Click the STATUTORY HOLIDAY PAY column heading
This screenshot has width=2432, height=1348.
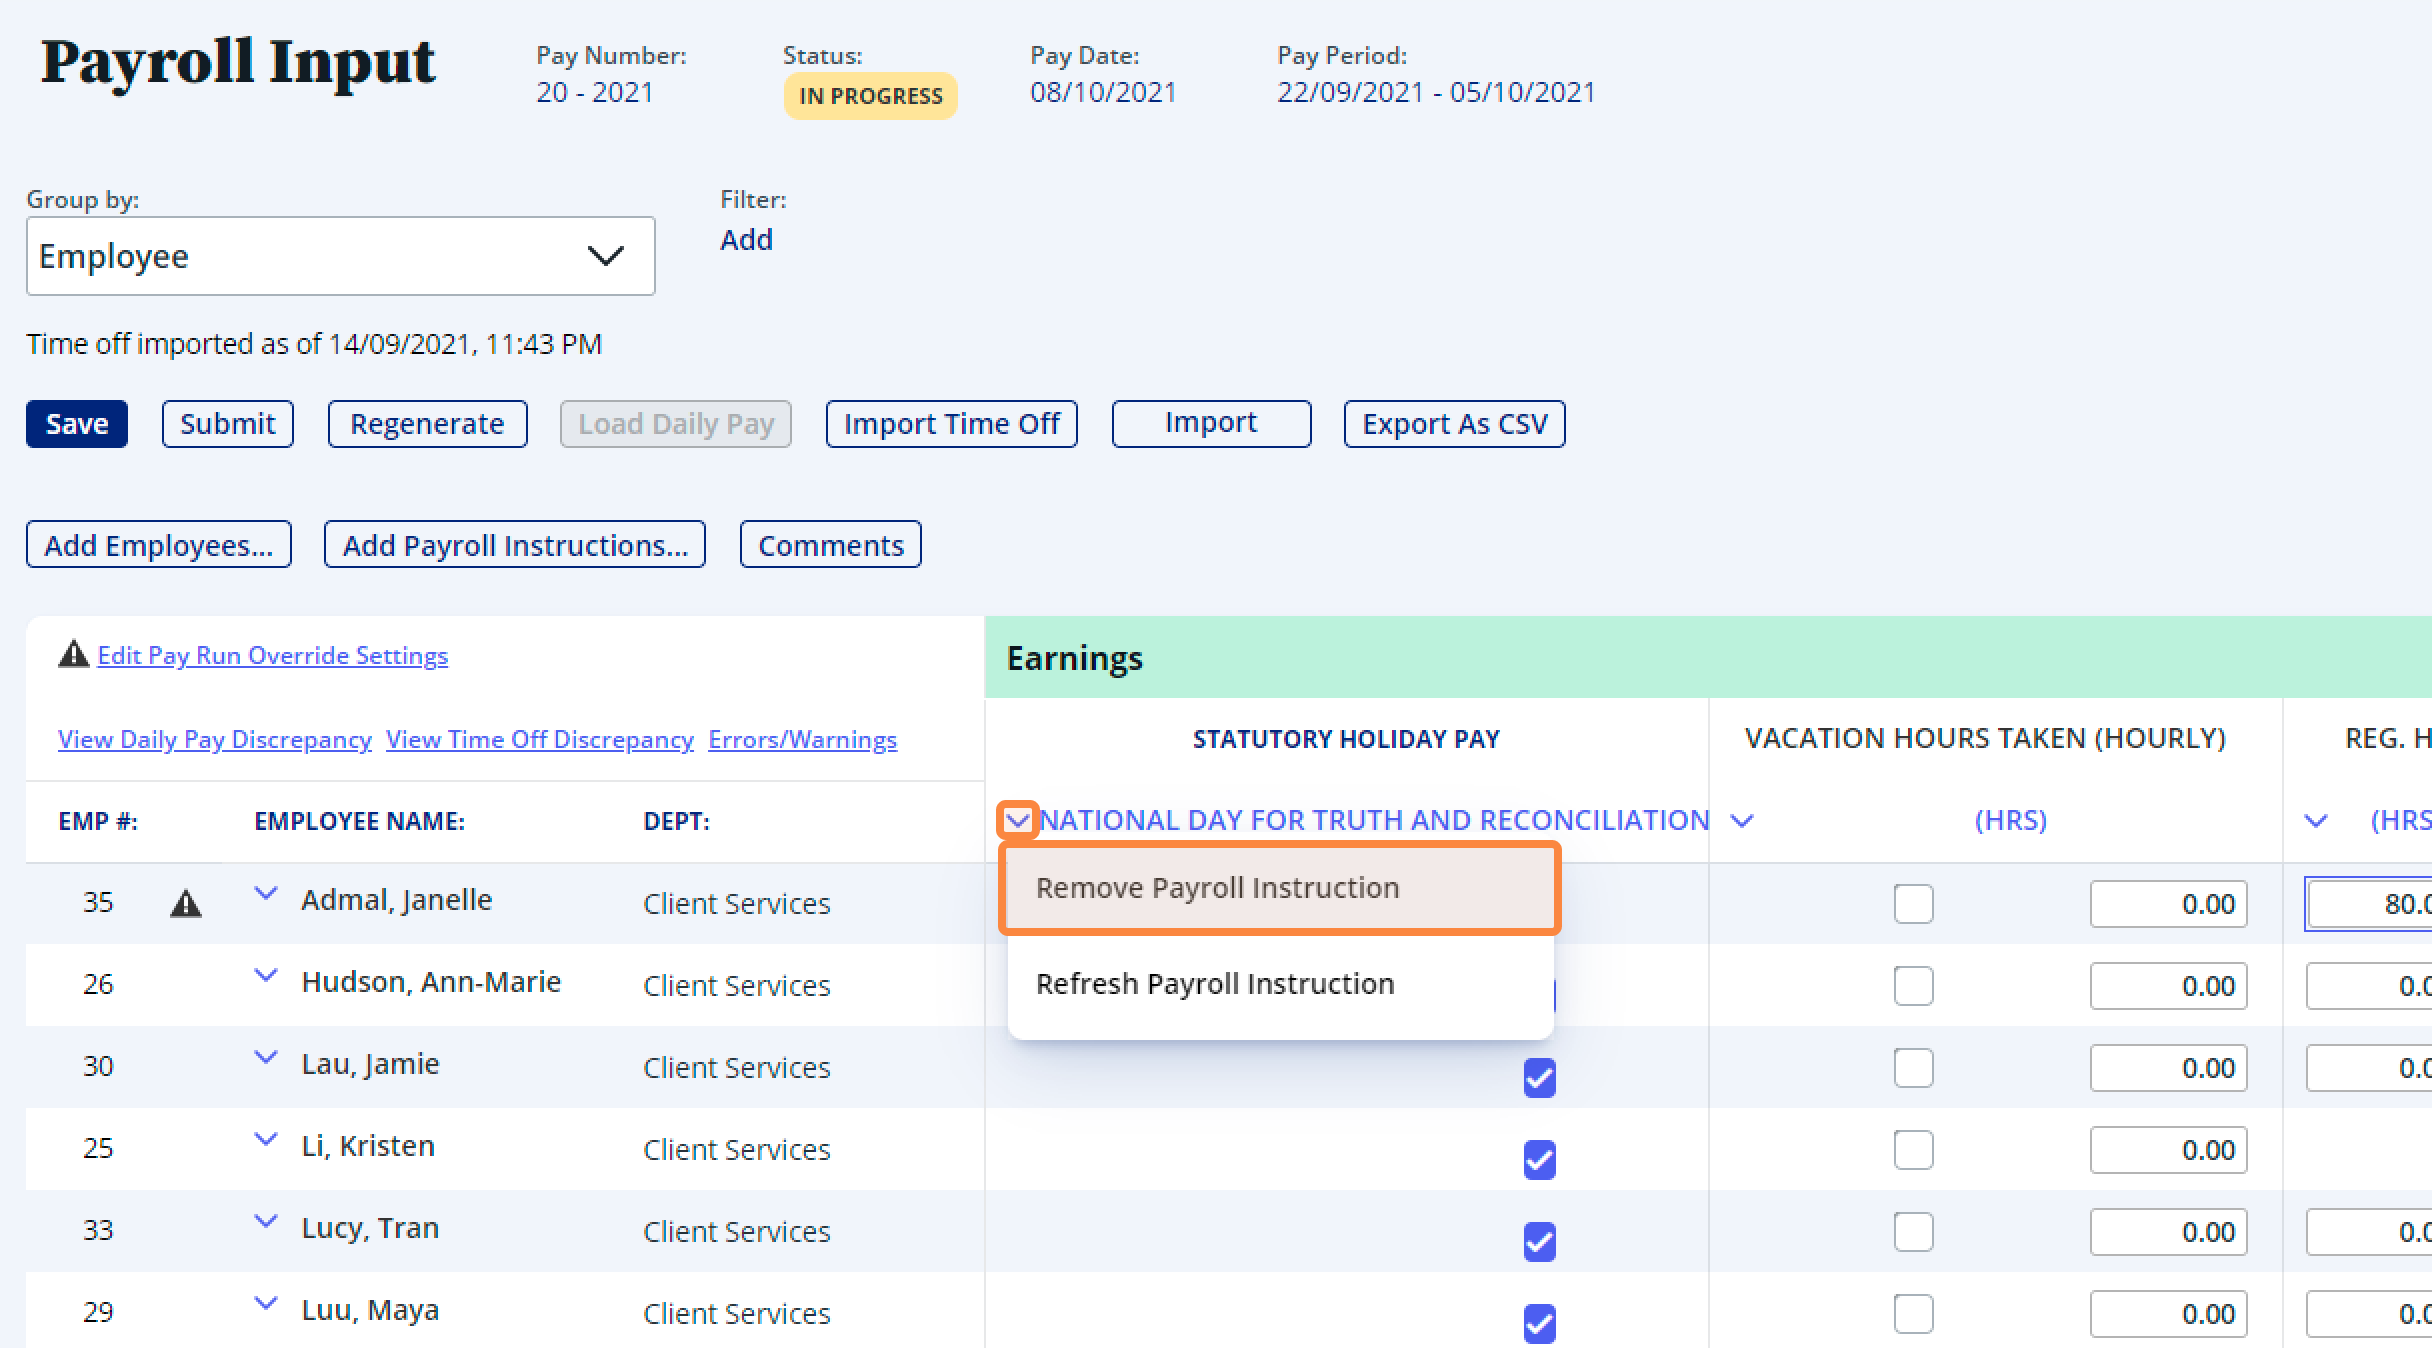pos(1346,739)
